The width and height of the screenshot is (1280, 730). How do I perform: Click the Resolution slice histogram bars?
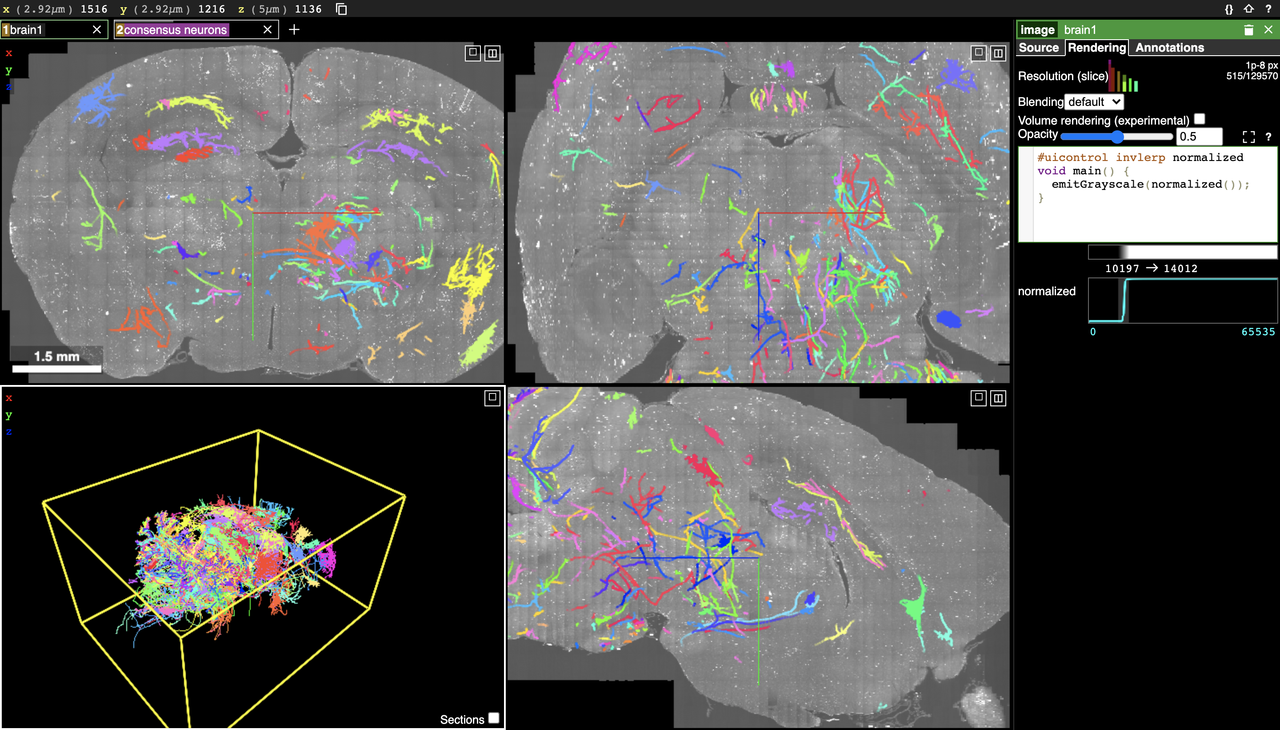coord(1124,76)
